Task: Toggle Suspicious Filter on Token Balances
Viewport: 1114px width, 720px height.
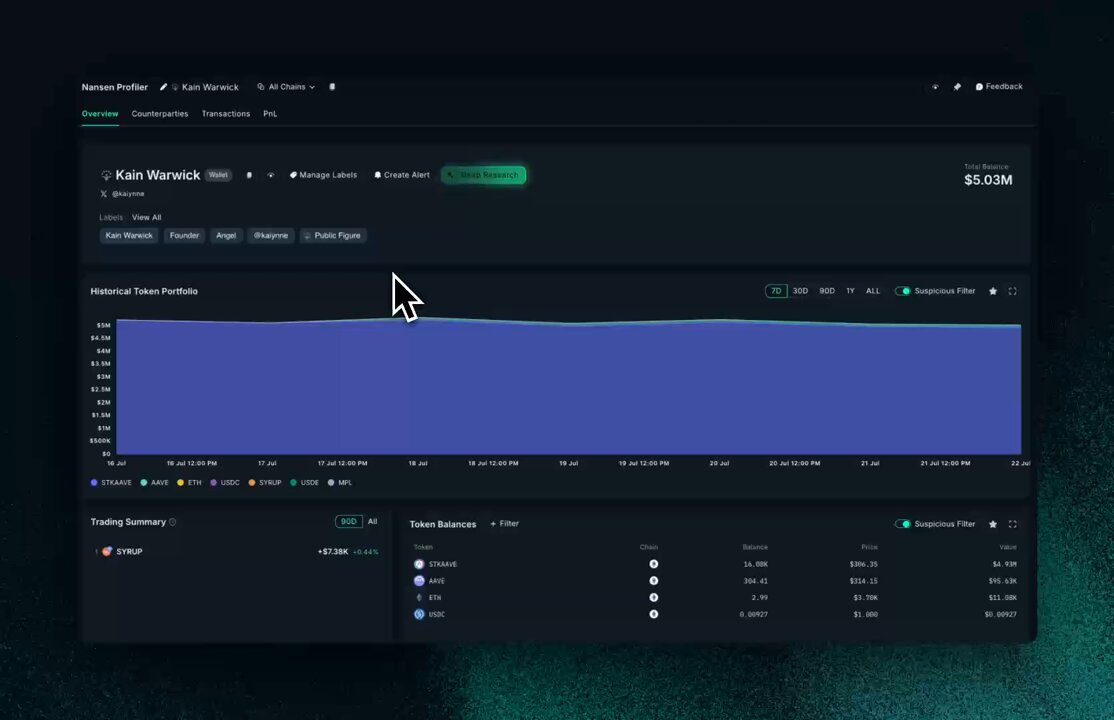Action: click(902, 524)
